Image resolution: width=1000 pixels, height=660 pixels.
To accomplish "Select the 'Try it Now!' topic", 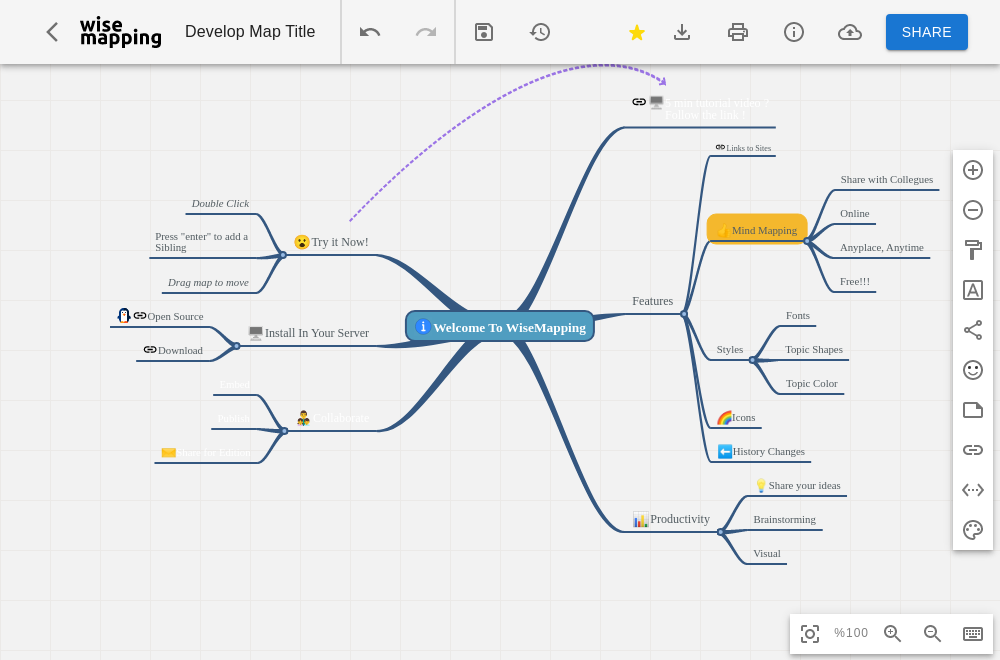I will click(x=340, y=242).
